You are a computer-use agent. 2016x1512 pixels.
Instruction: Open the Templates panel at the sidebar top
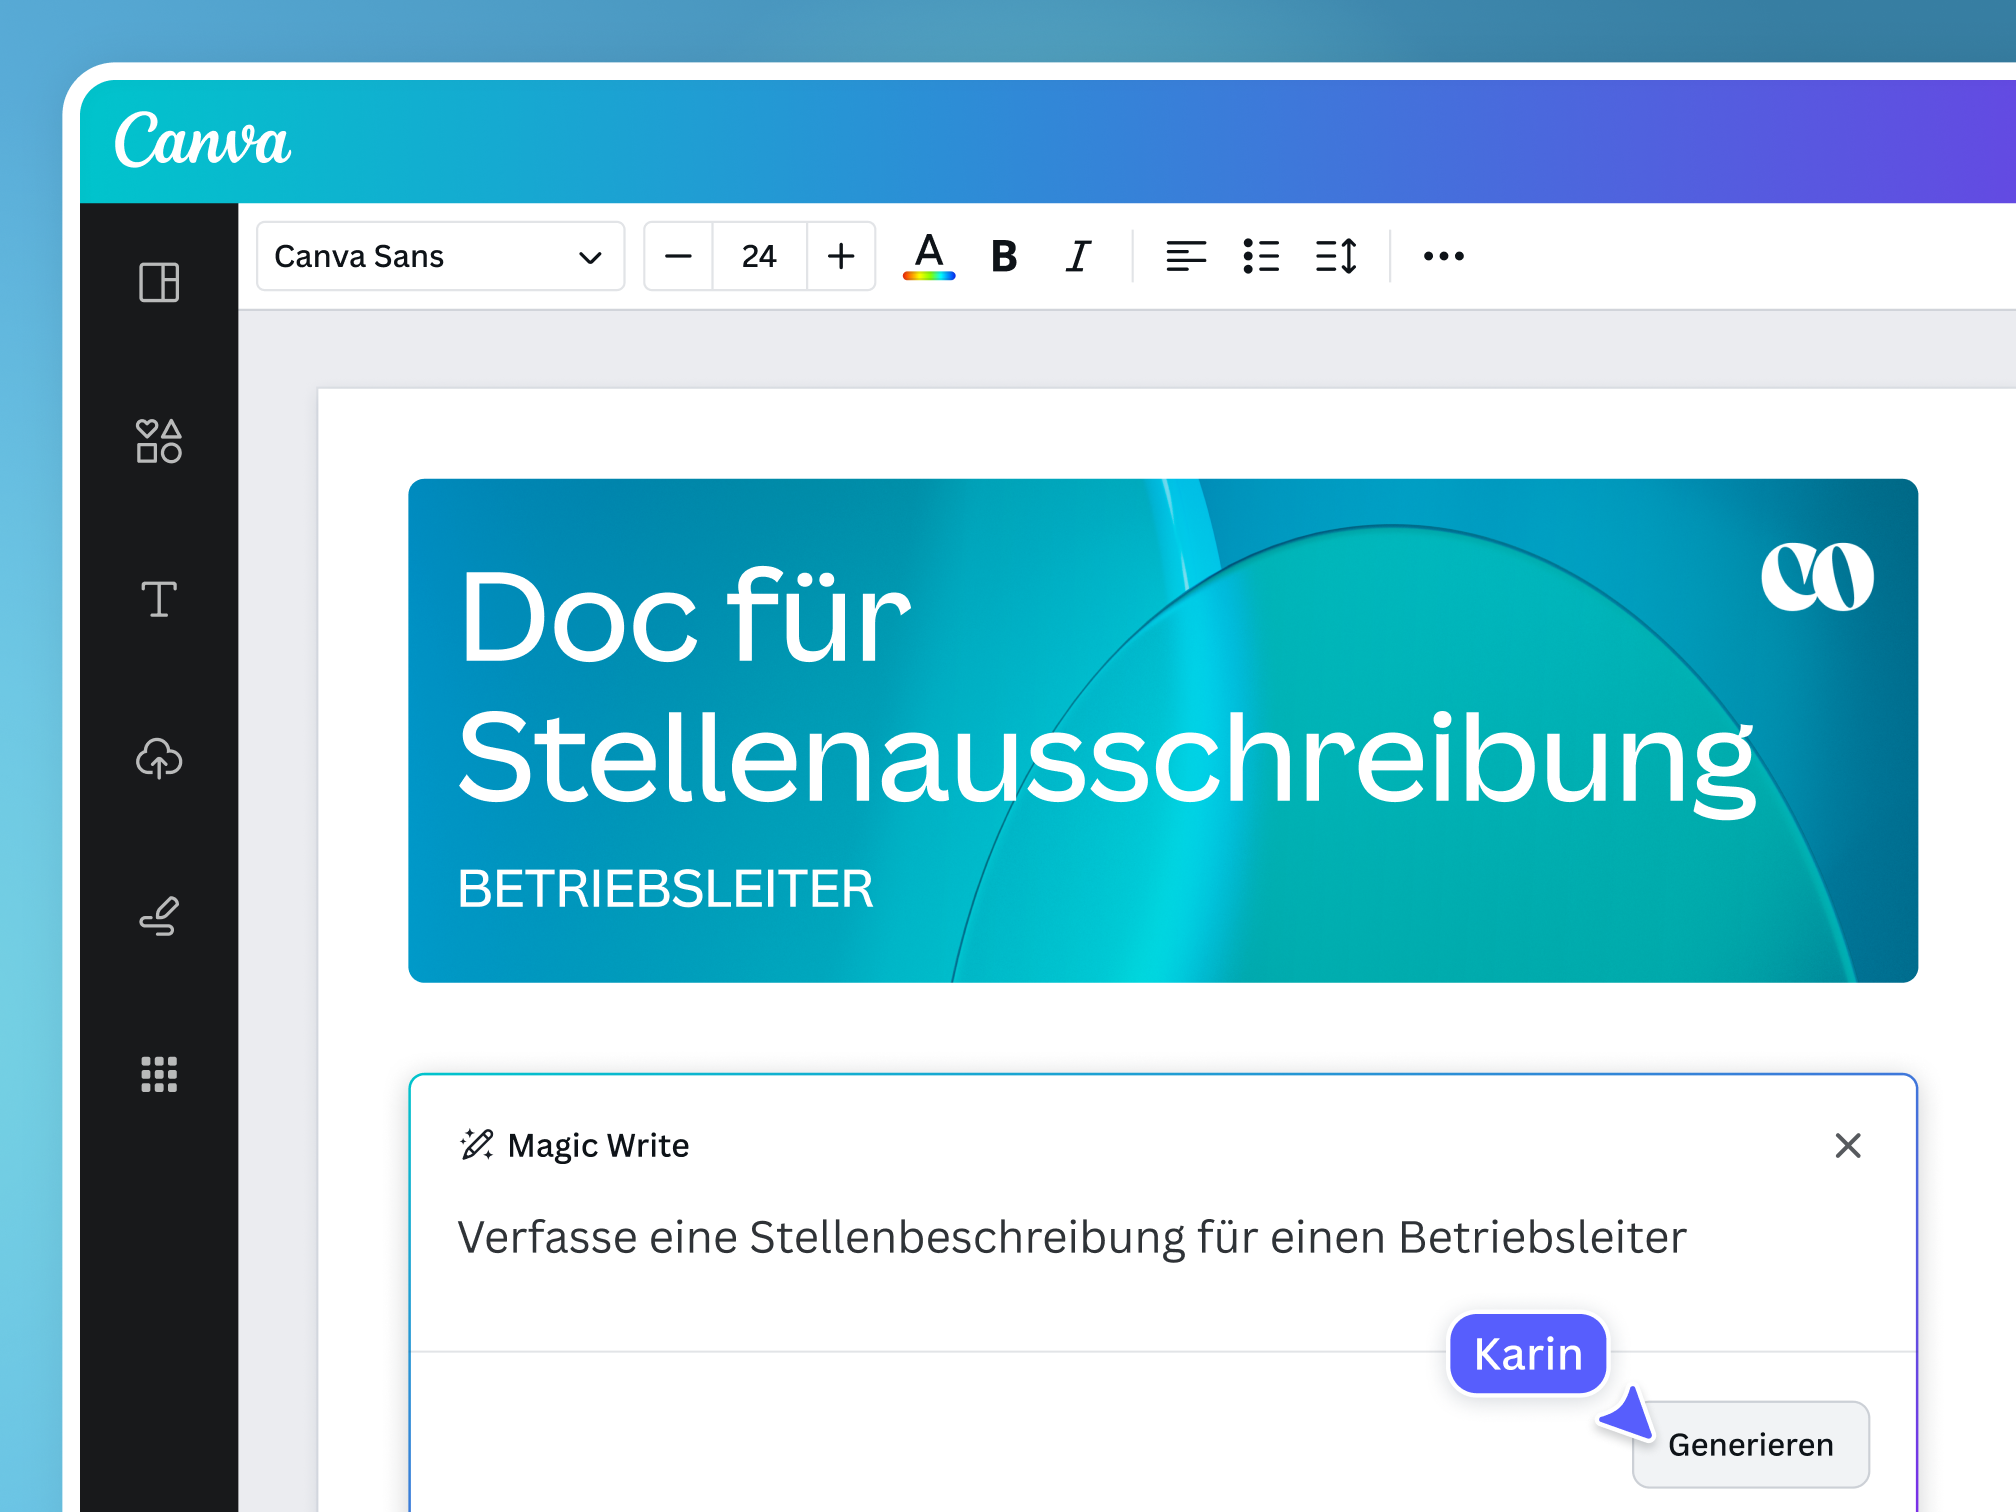pos(158,283)
